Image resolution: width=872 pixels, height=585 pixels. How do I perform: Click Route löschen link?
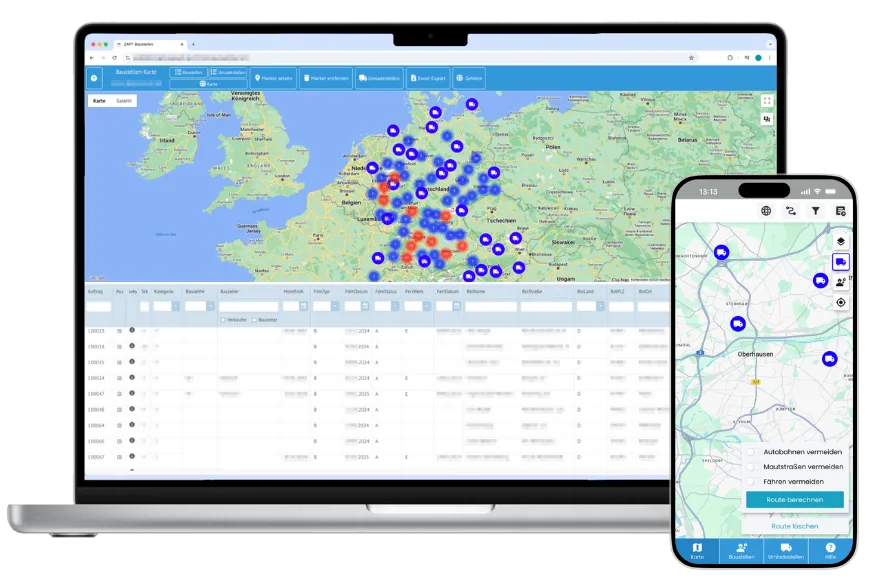coord(794,526)
